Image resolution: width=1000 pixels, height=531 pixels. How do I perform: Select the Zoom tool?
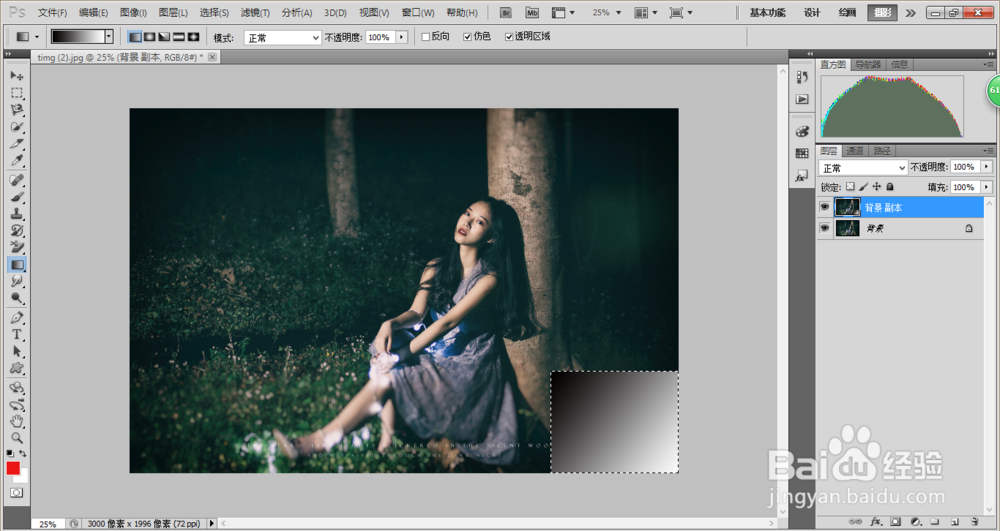click(17, 438)
